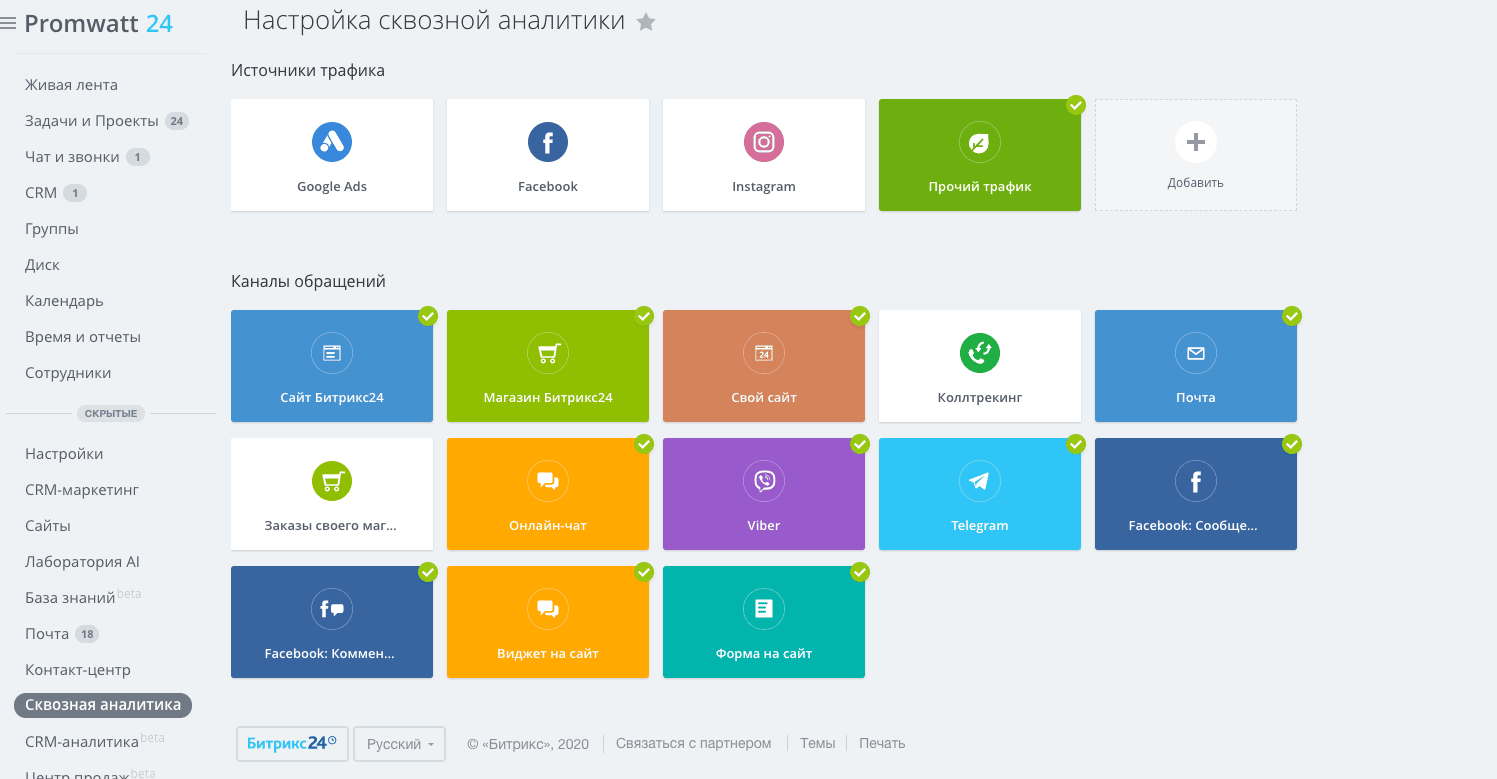Toggle the green checkmark on Прочий трафик

[x=1076, y=105]
